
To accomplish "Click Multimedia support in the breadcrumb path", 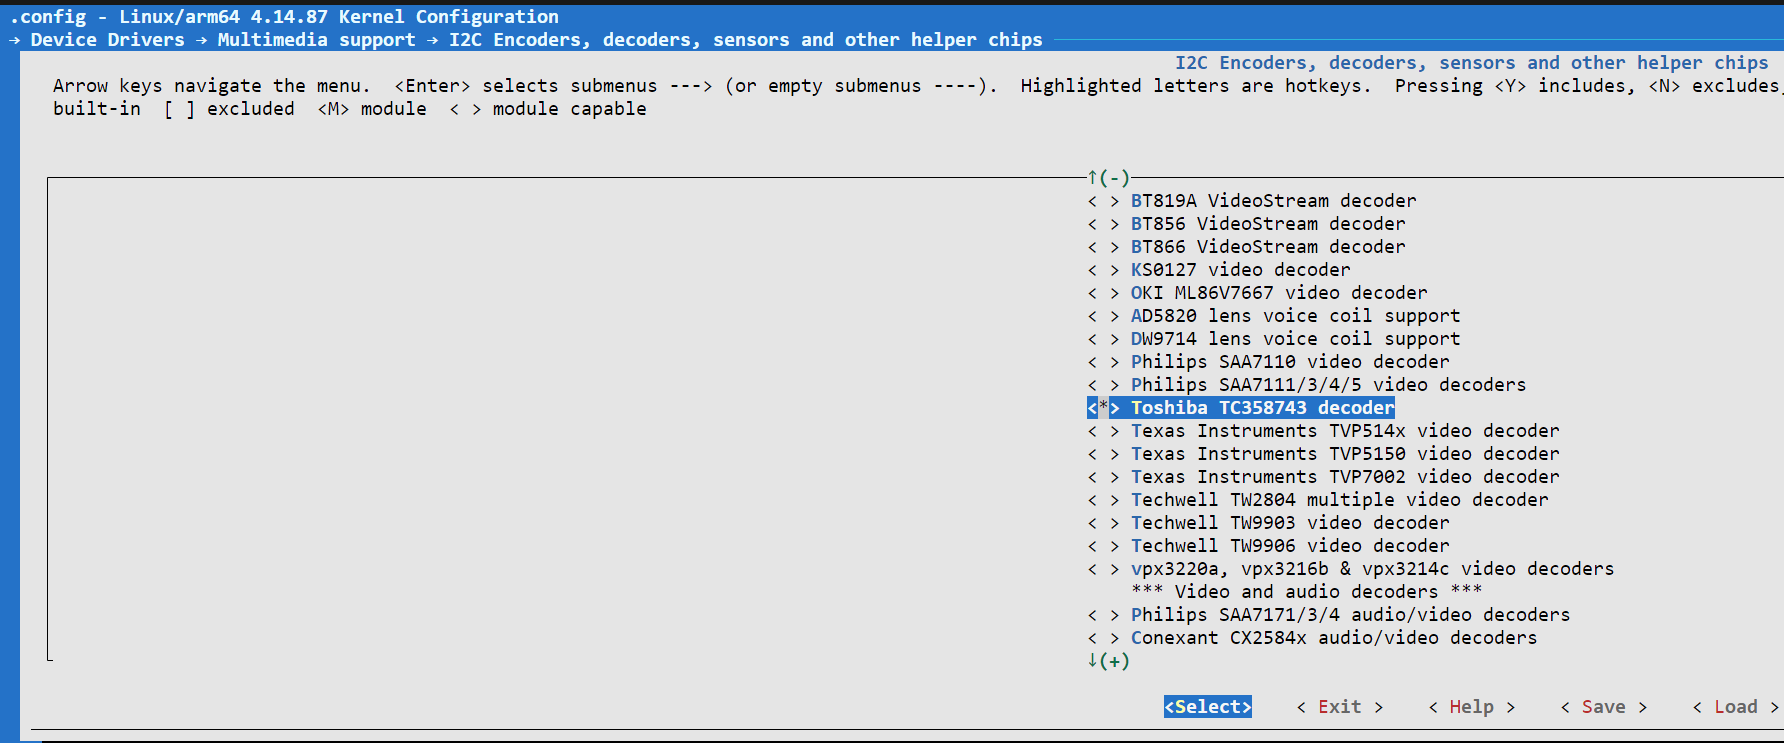I will [316, 40].
